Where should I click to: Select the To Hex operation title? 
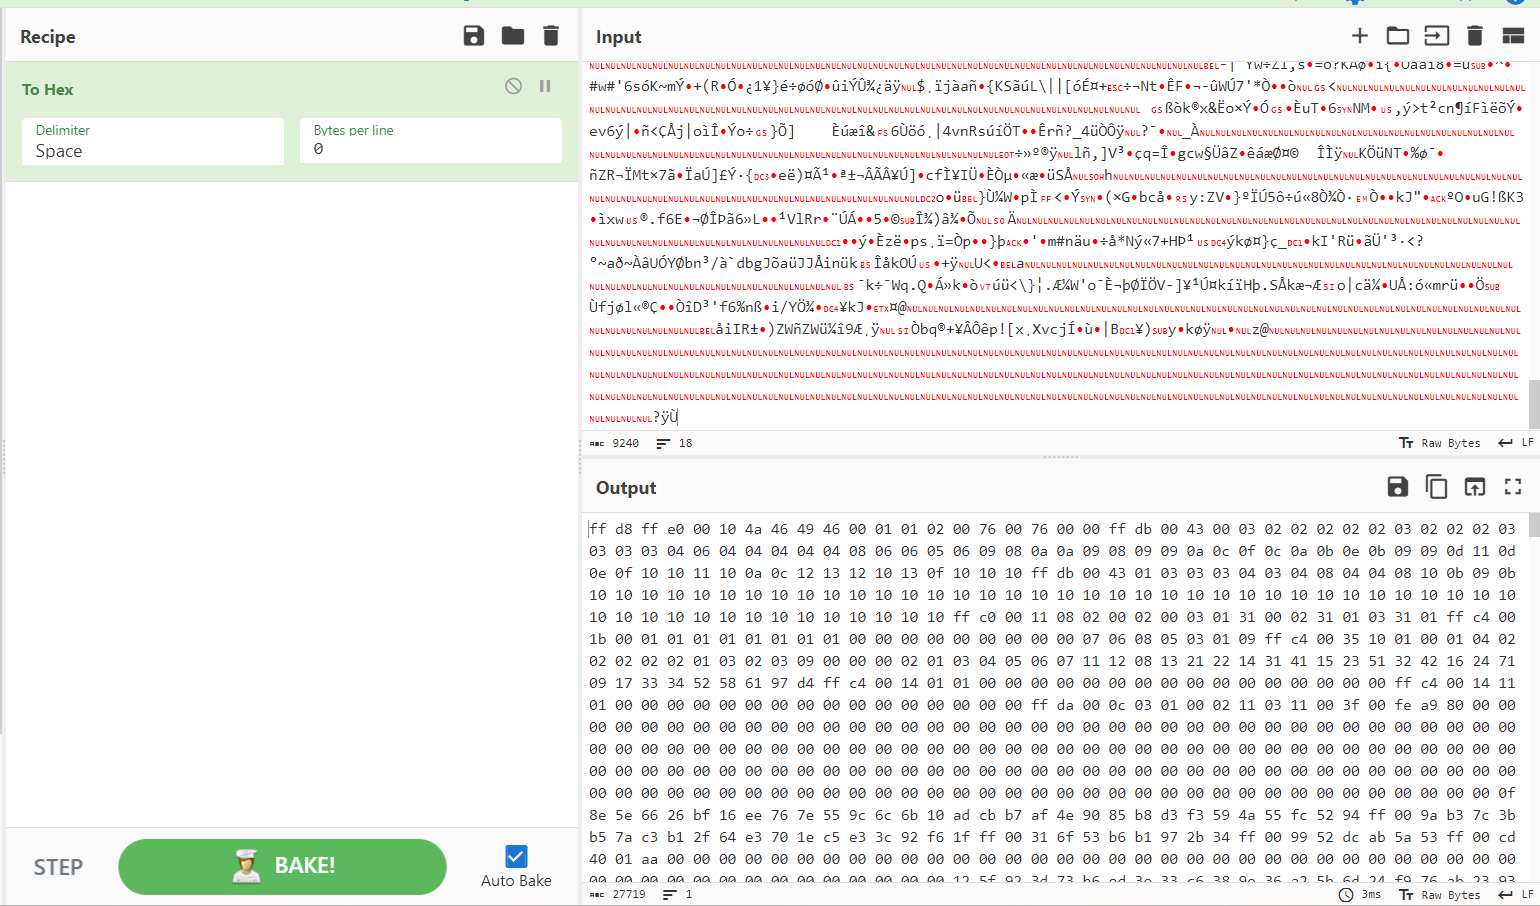[x=48, y=90]
